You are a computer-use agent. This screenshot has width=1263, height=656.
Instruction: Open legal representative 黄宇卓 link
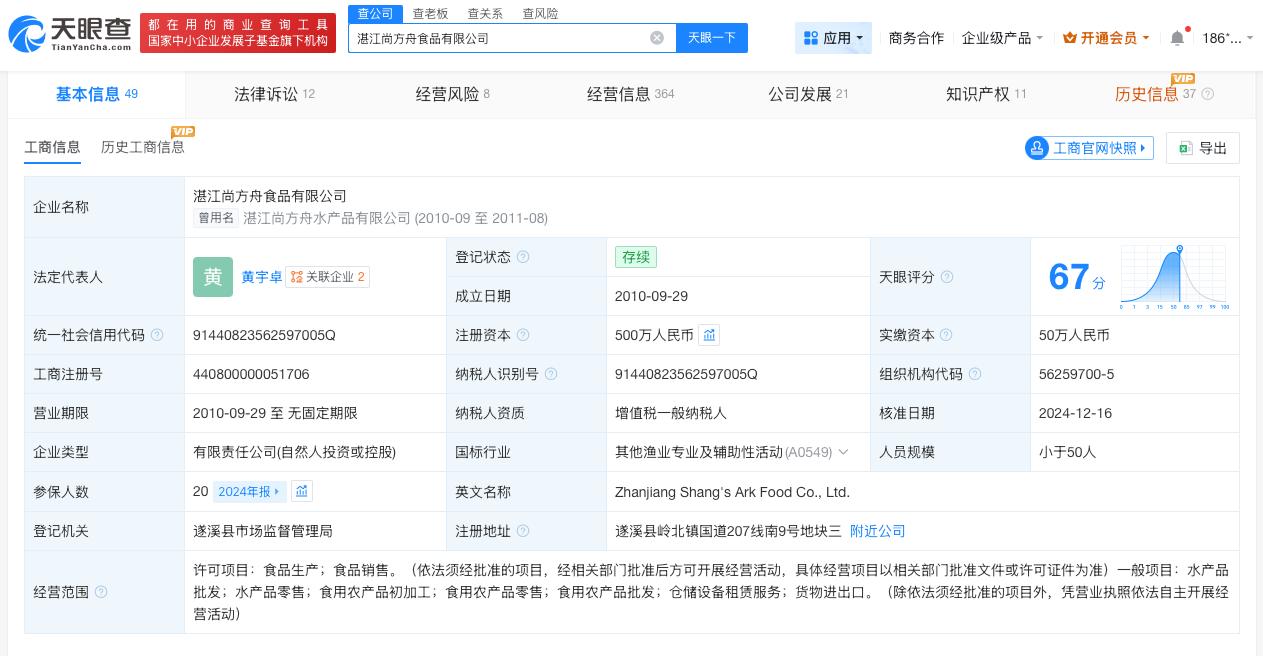click(261, 277)
